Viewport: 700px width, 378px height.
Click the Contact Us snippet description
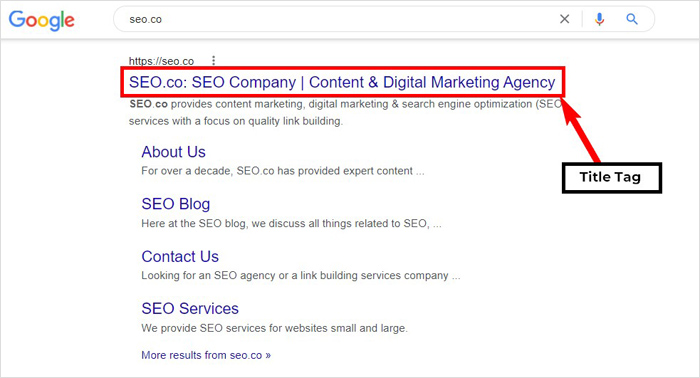tap(300, 276)
